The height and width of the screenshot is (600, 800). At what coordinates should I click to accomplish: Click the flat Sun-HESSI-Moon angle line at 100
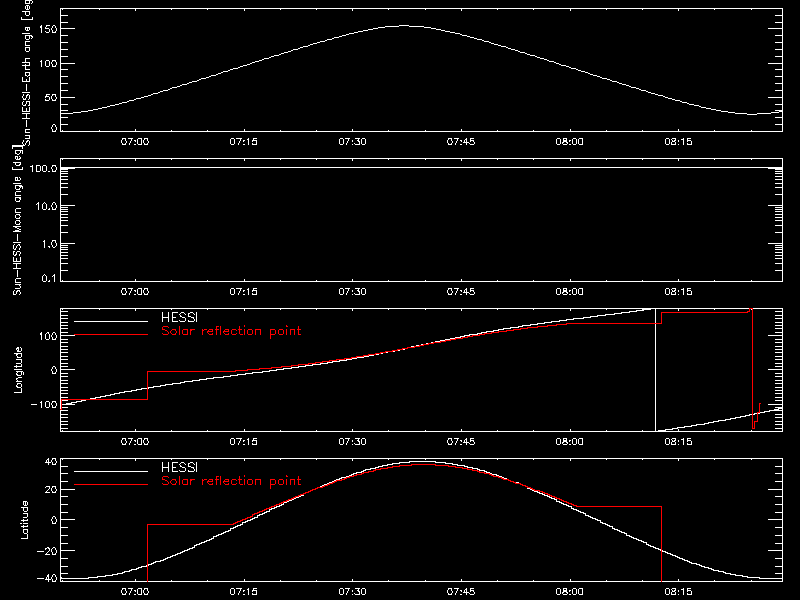point(421,167)
